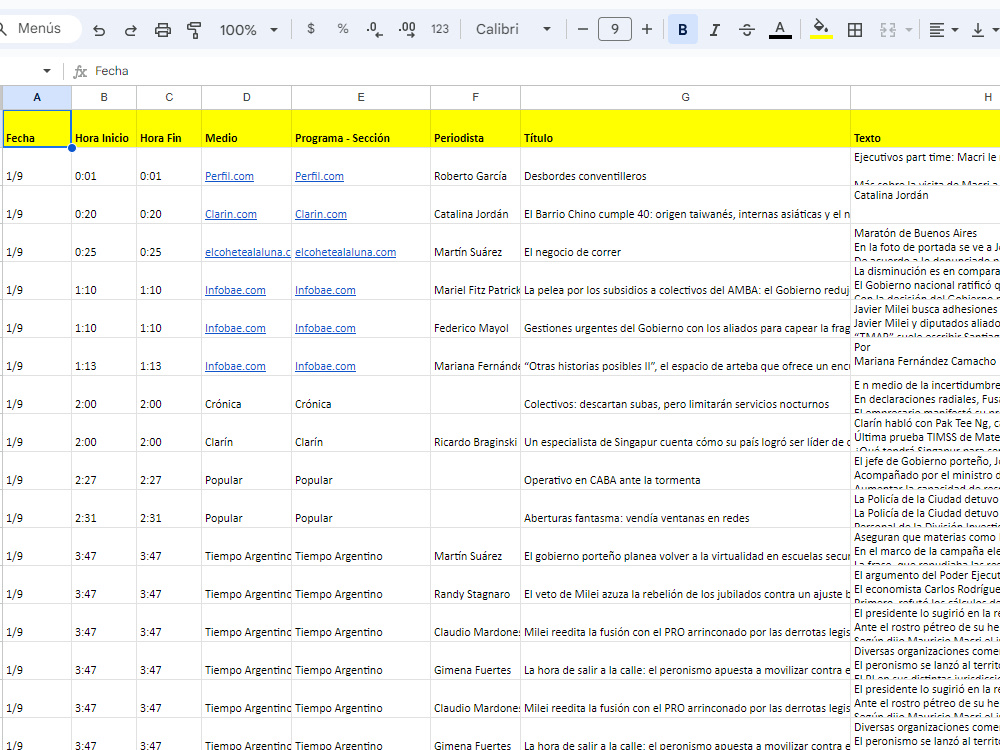Decrease decimal places

point(375,29)
